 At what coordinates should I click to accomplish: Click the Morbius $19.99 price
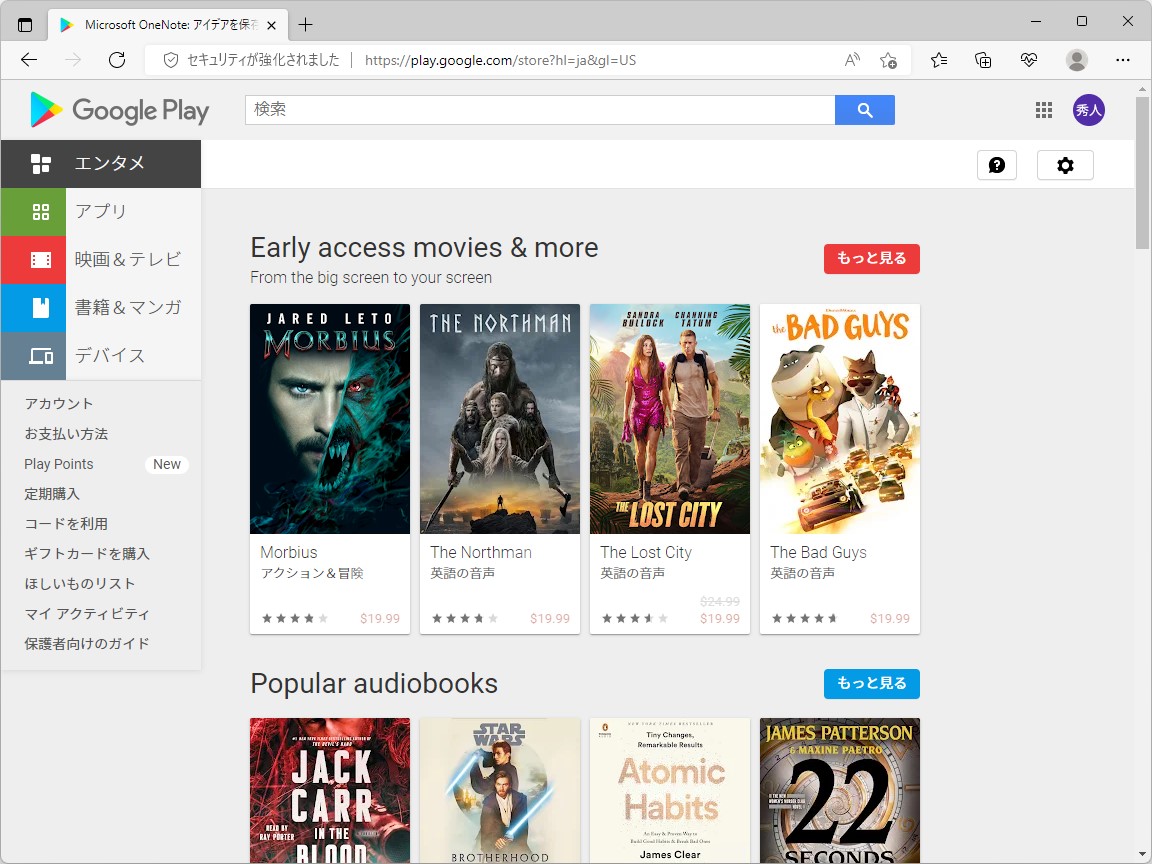380,619
